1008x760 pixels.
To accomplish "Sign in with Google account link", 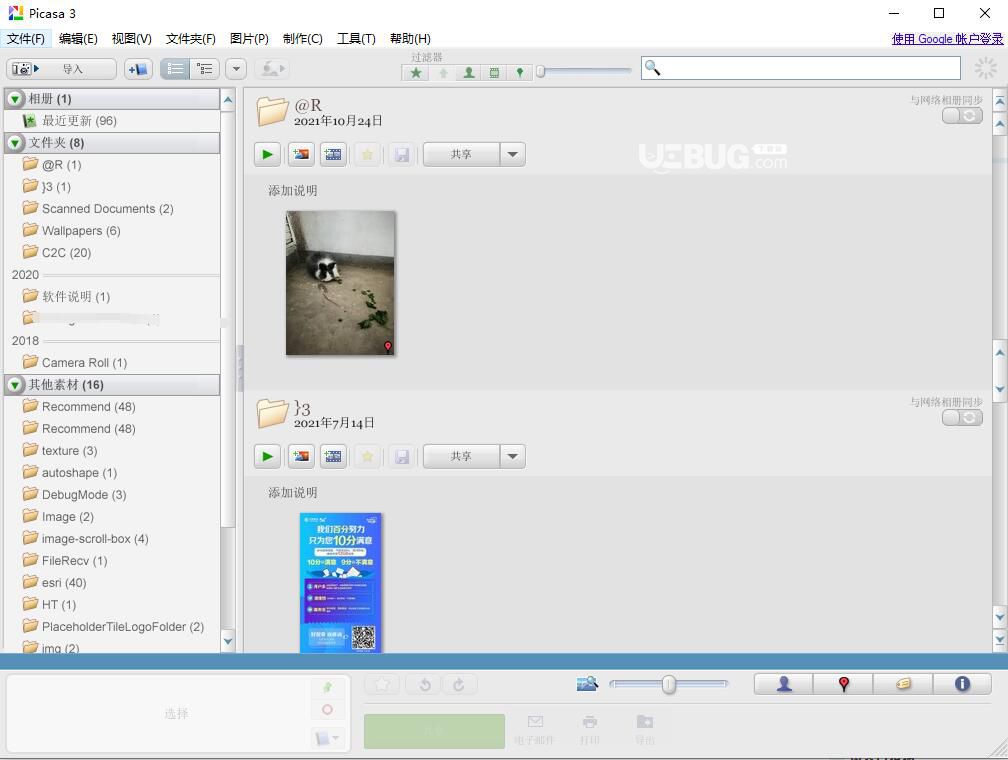I will (947, 39).
